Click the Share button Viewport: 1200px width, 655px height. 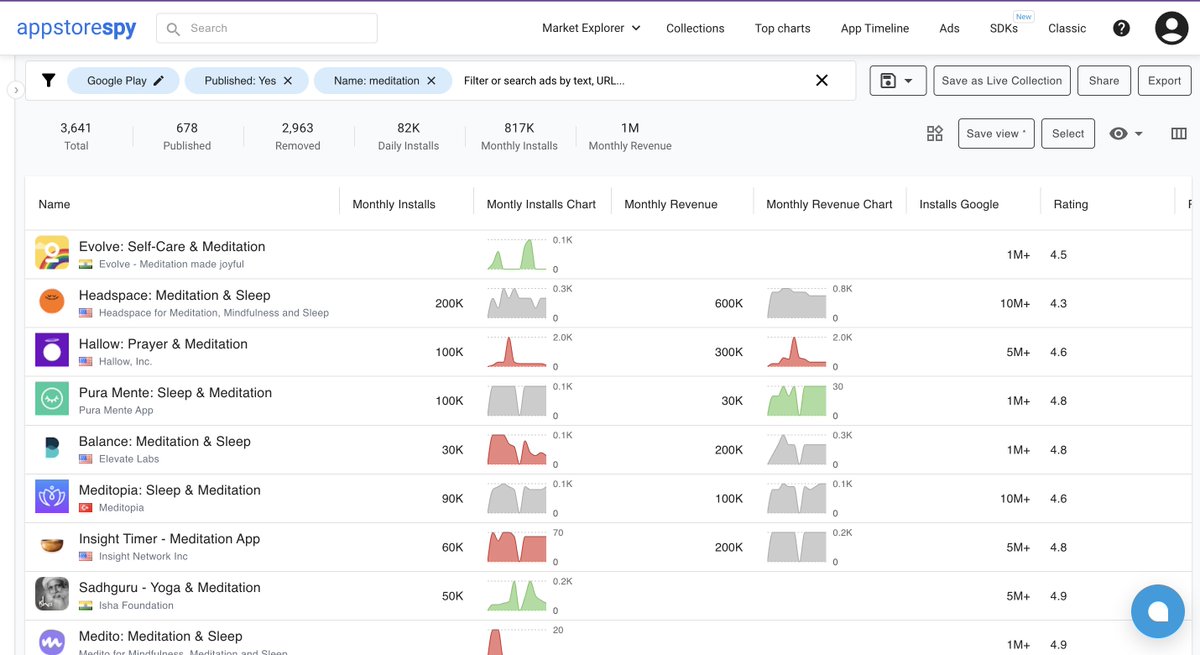(1104, 81)
